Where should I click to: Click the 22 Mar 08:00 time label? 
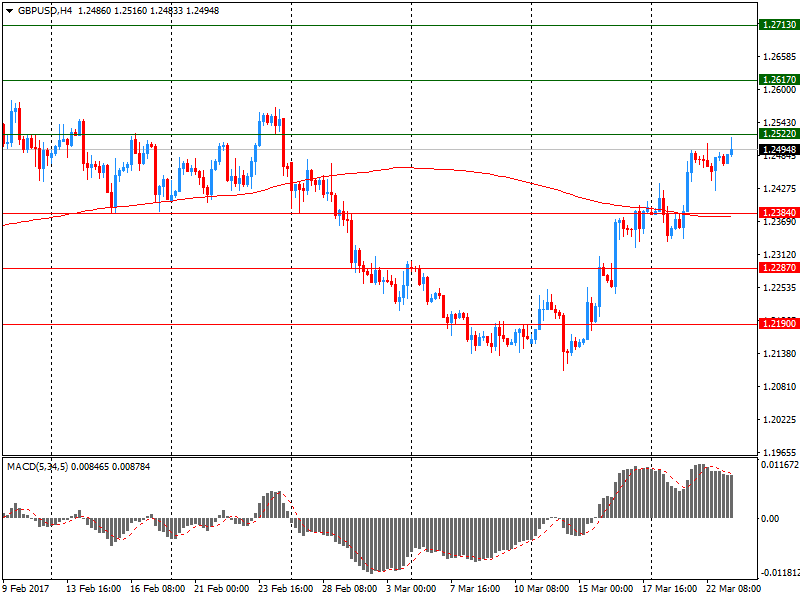tap(733, 589)
